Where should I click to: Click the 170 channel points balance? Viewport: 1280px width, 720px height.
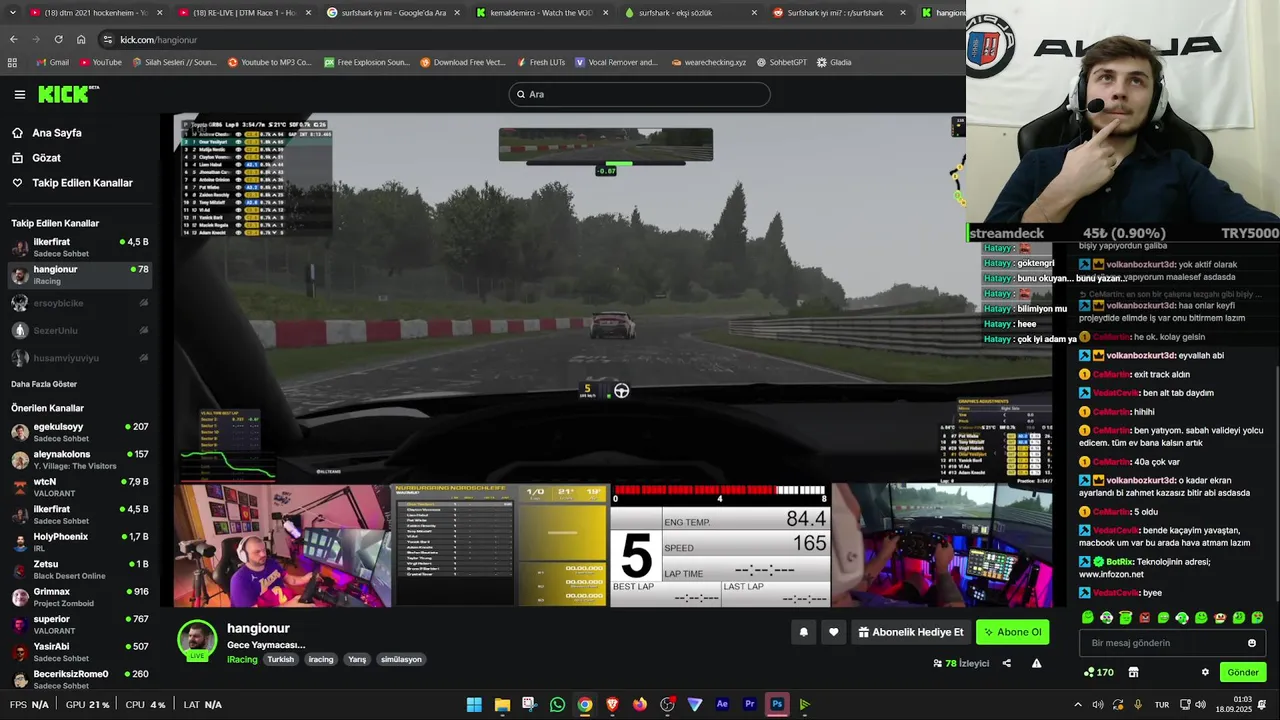(1098, 672)
